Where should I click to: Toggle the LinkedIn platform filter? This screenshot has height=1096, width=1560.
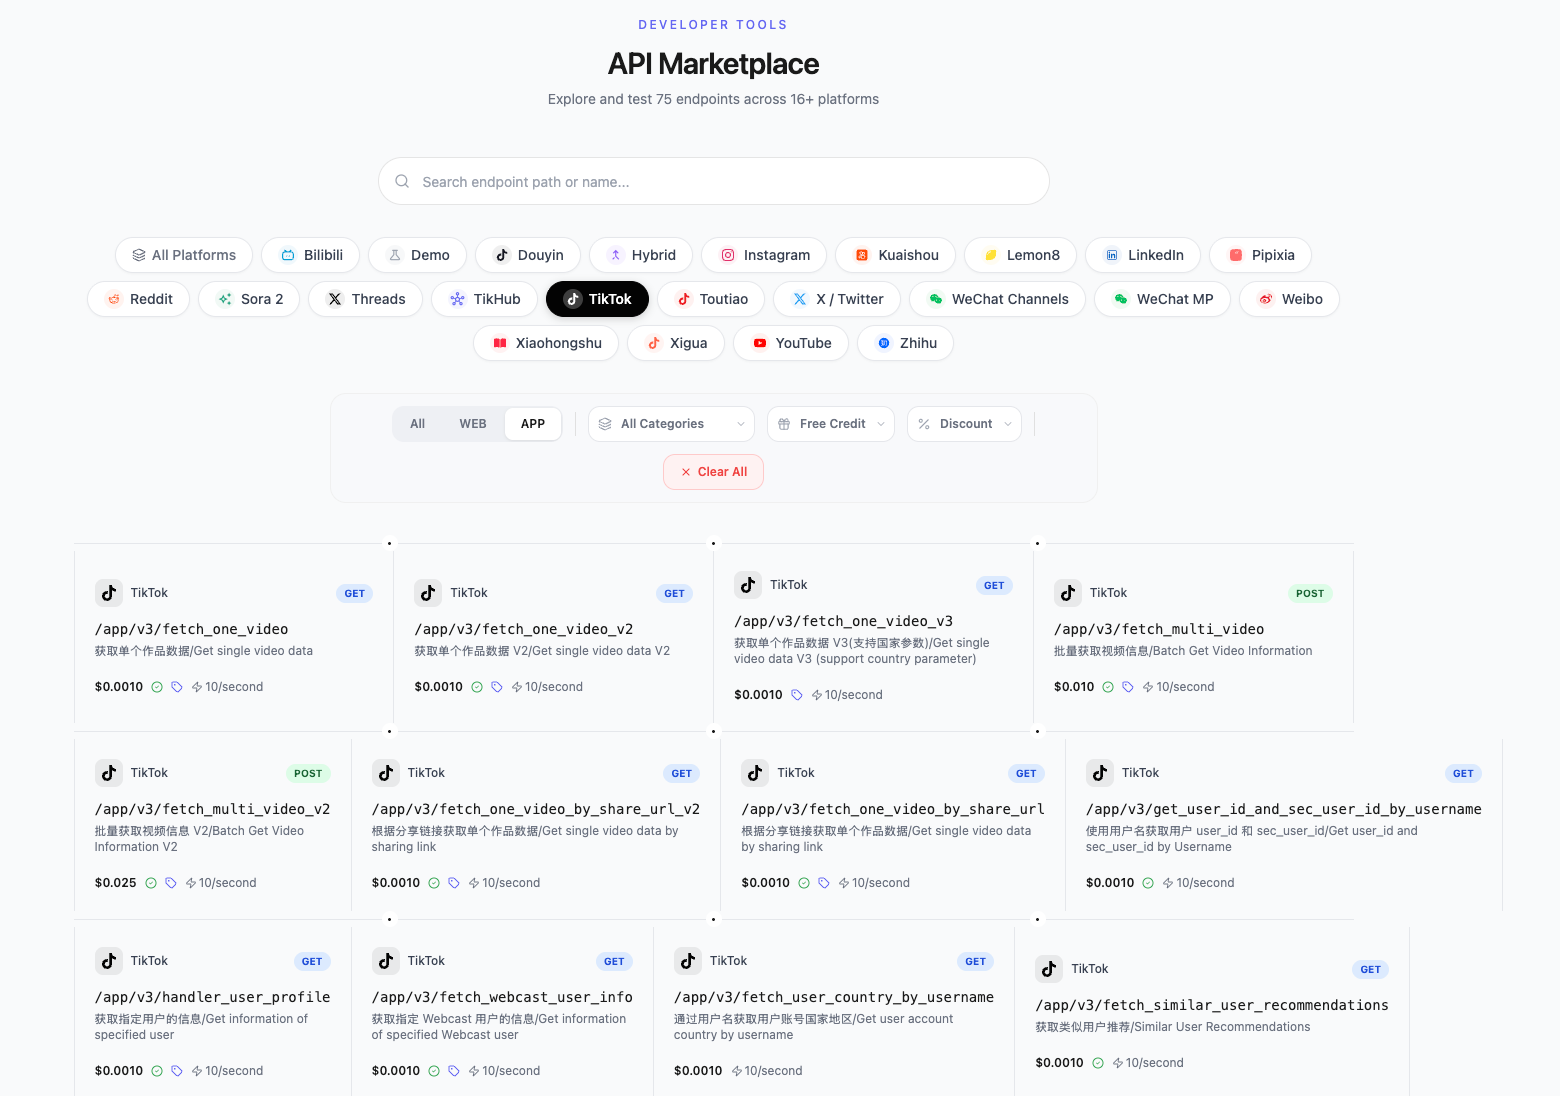[1143, 255]
